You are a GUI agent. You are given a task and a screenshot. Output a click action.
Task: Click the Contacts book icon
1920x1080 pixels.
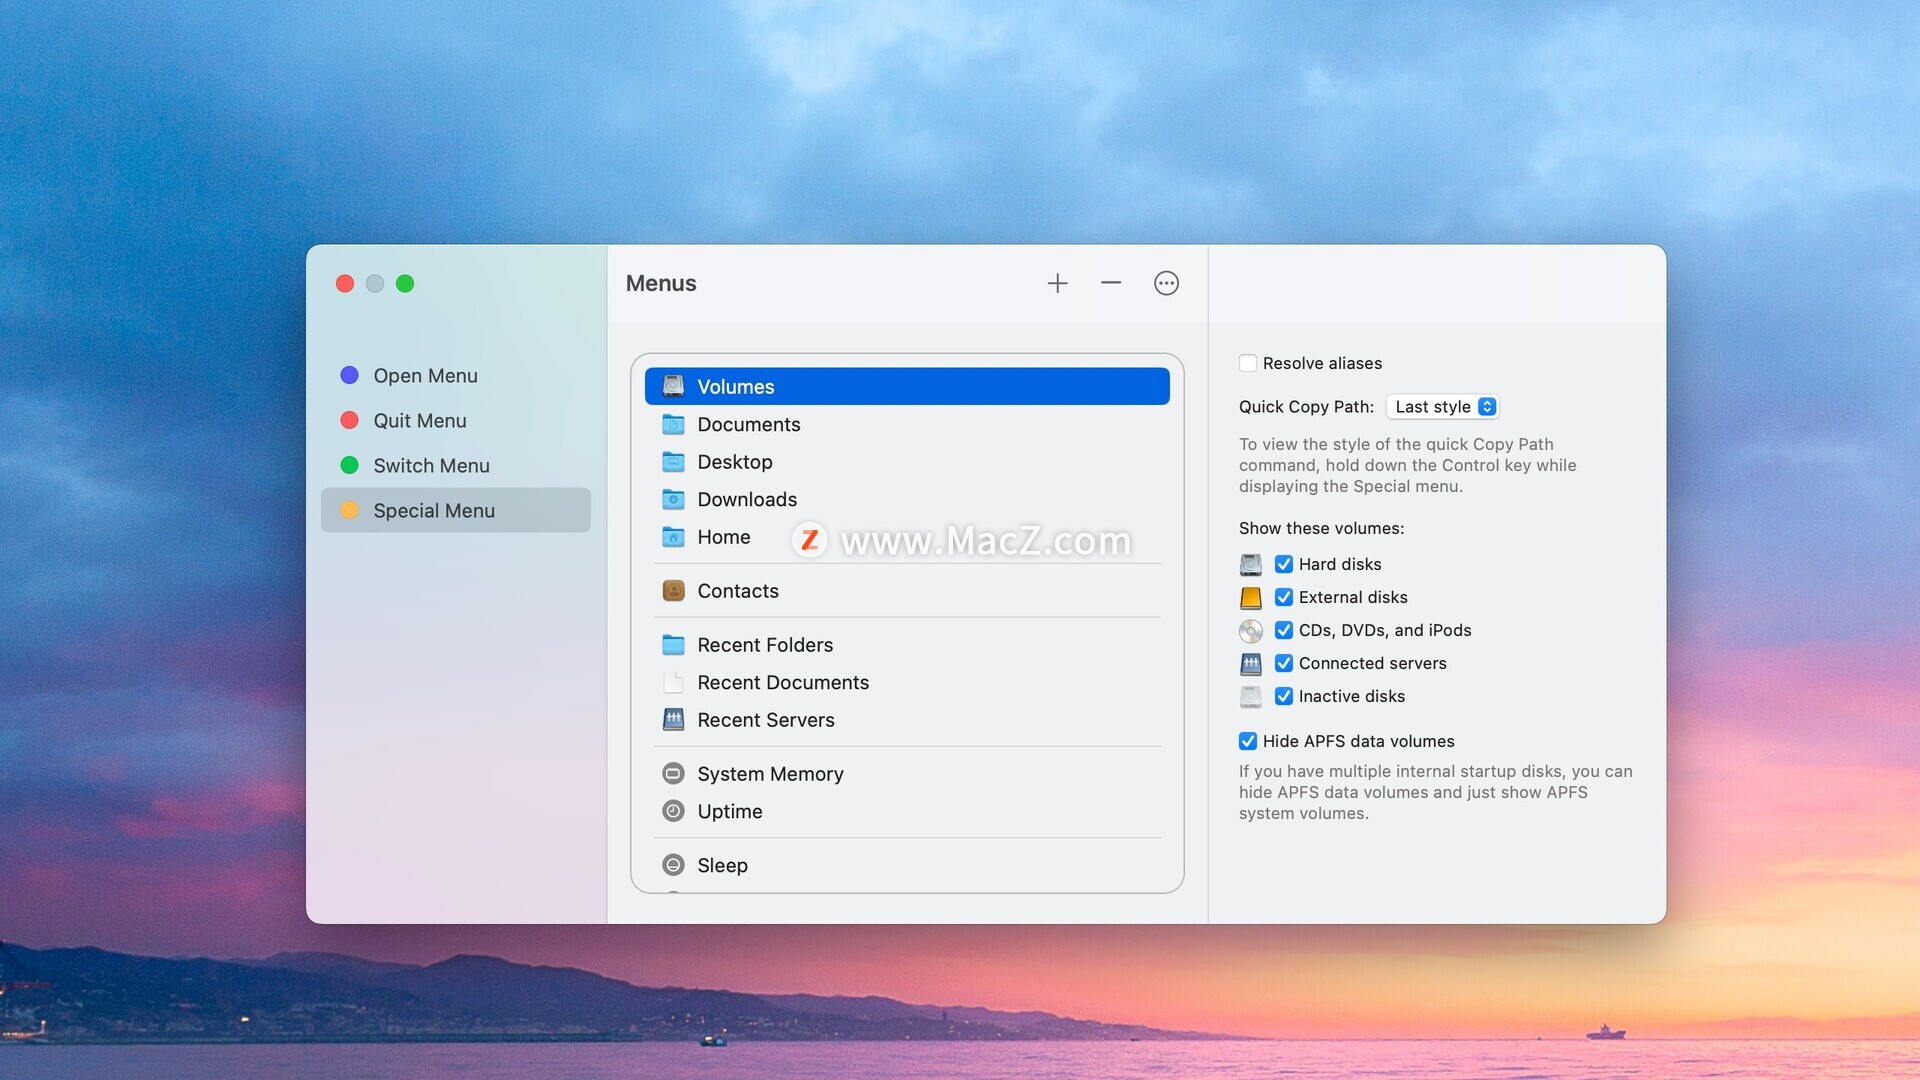[x=674, y=591]
